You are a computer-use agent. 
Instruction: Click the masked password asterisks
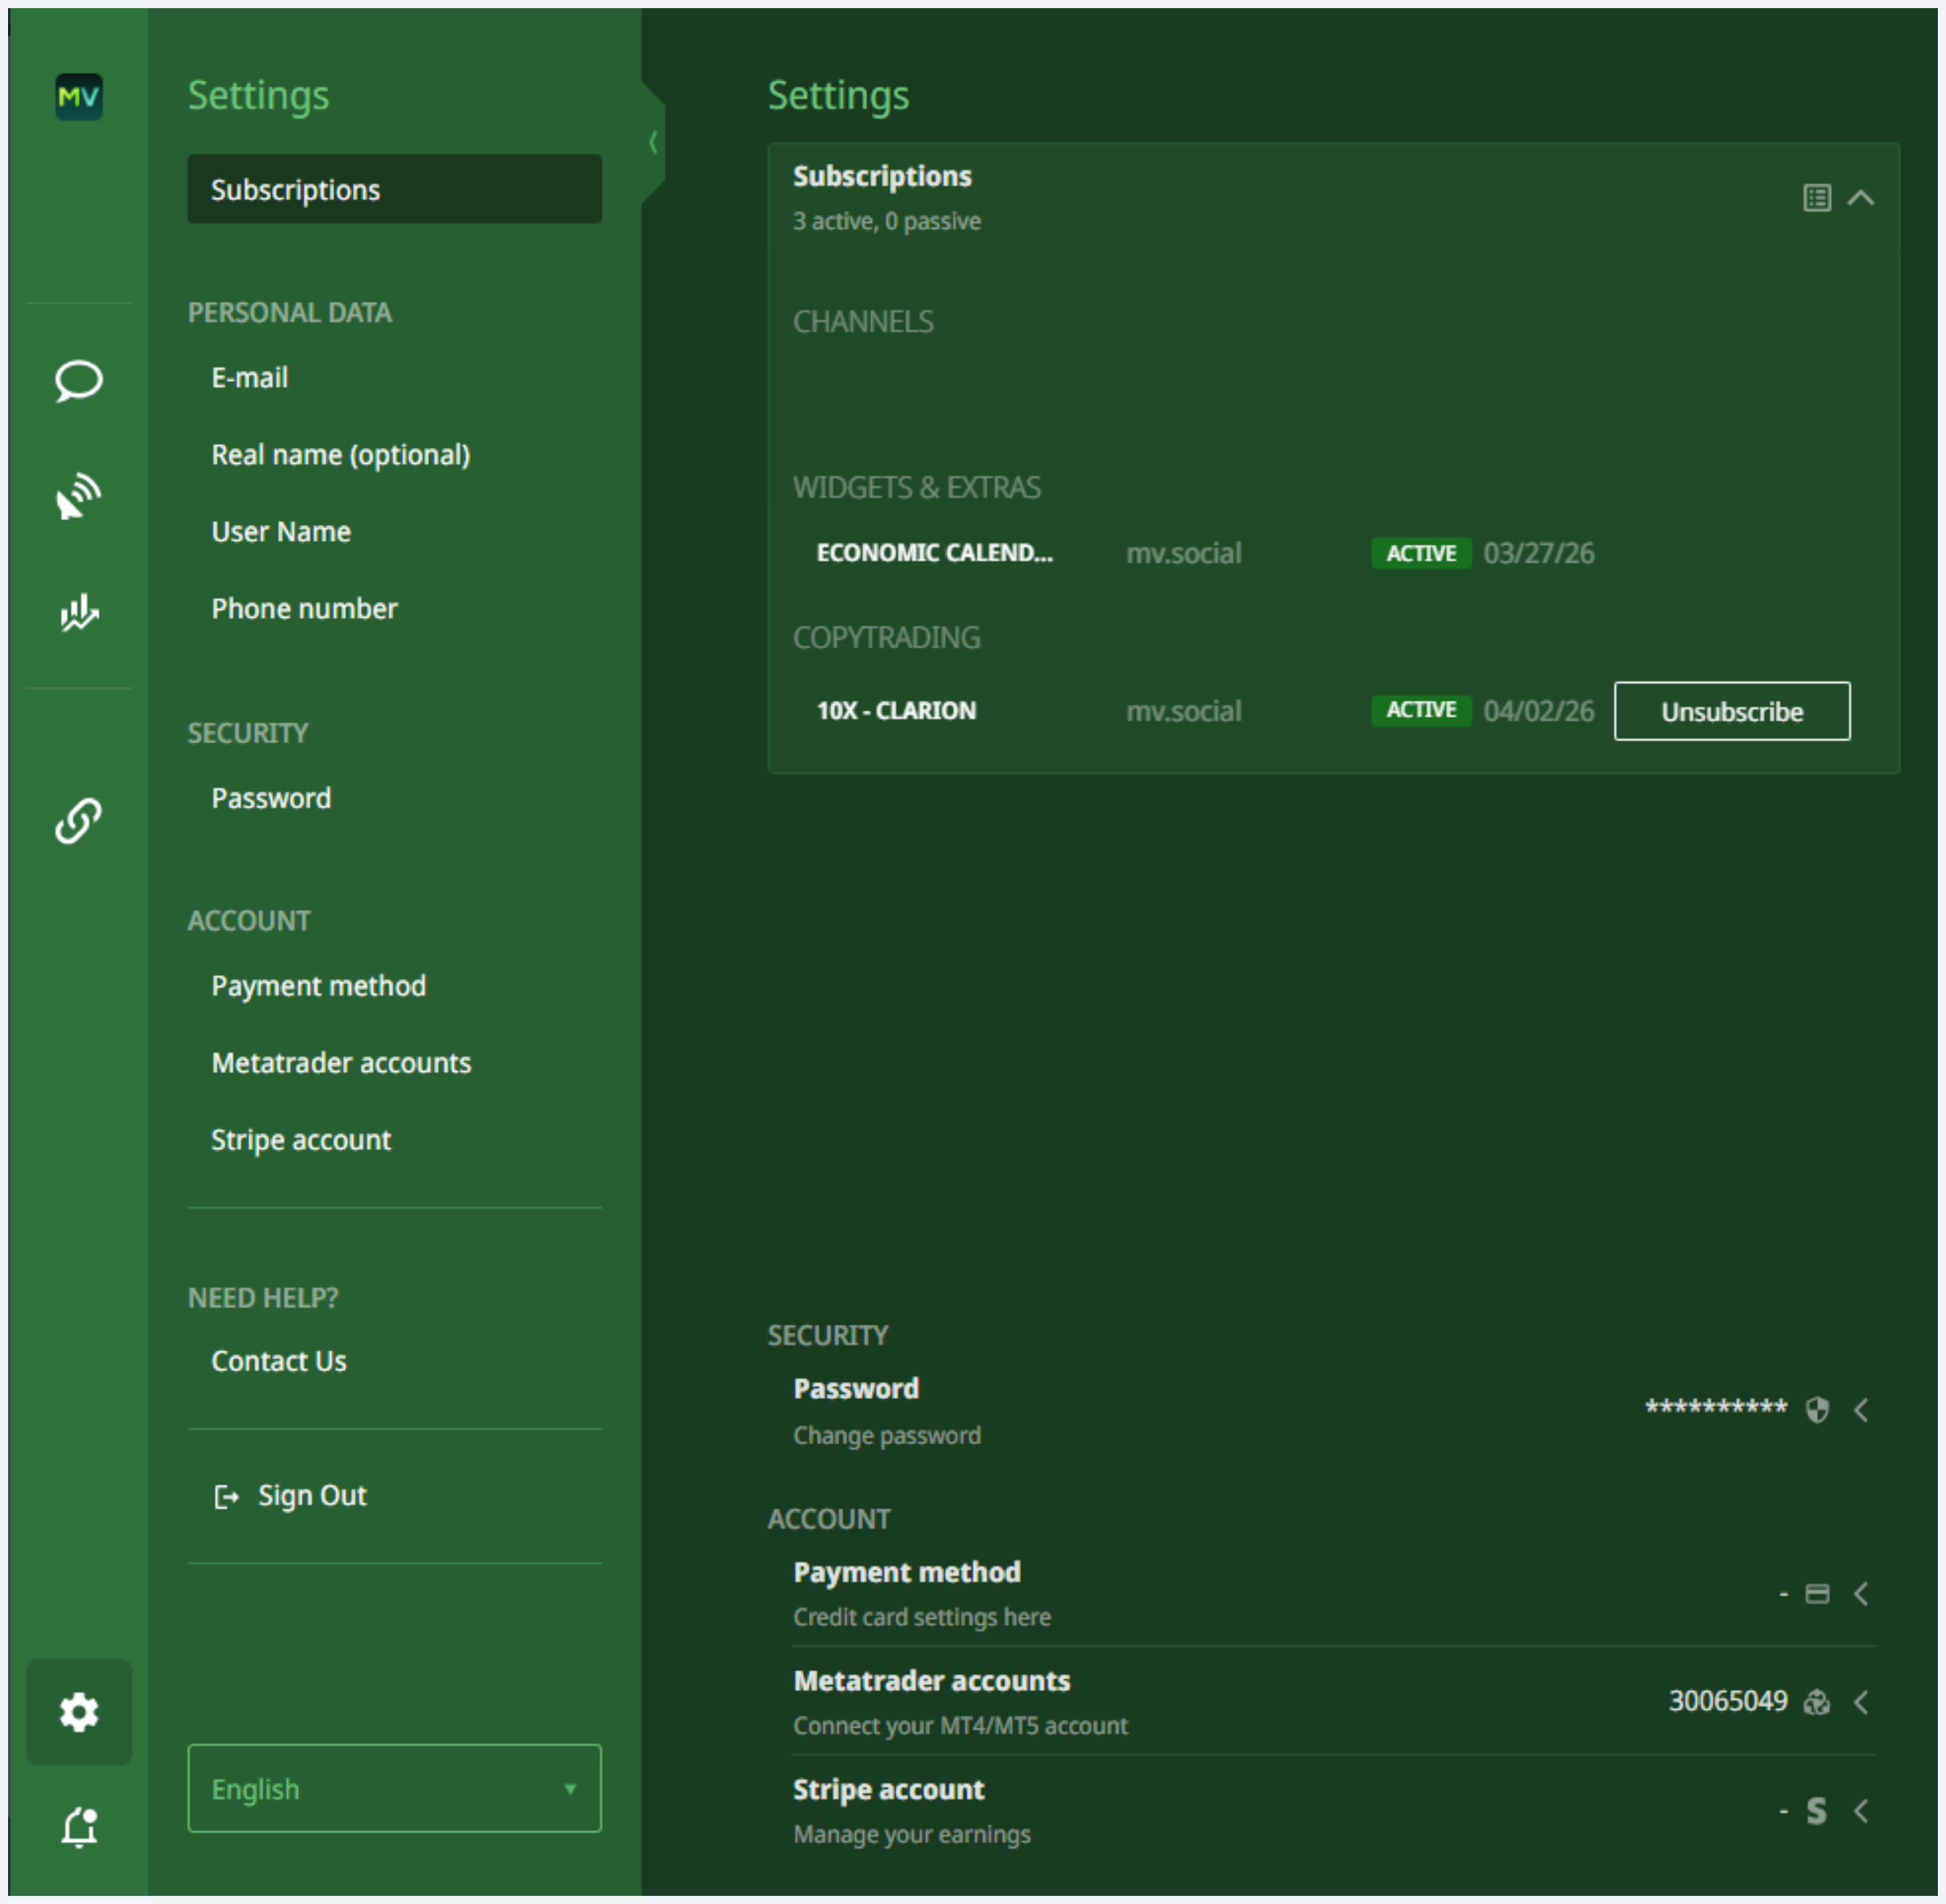[x=1716, y=1408]
